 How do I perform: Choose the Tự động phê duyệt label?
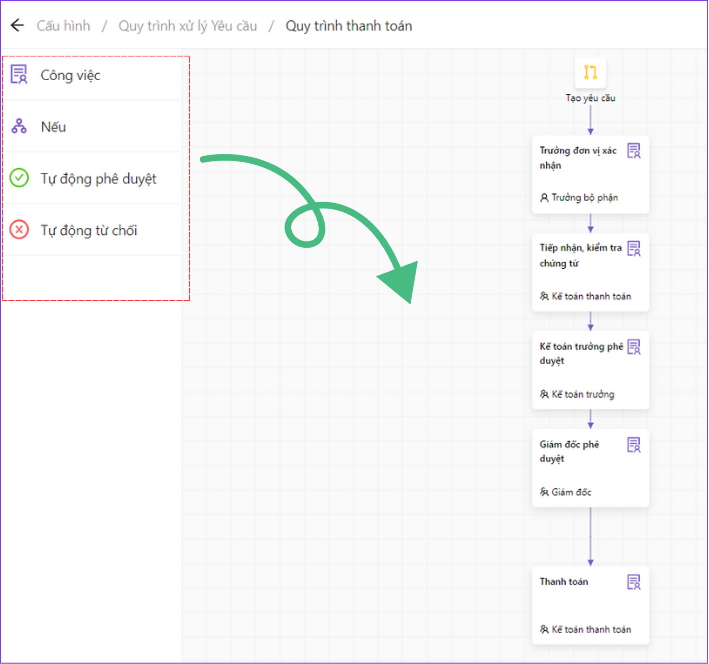(x=98, y=179)
